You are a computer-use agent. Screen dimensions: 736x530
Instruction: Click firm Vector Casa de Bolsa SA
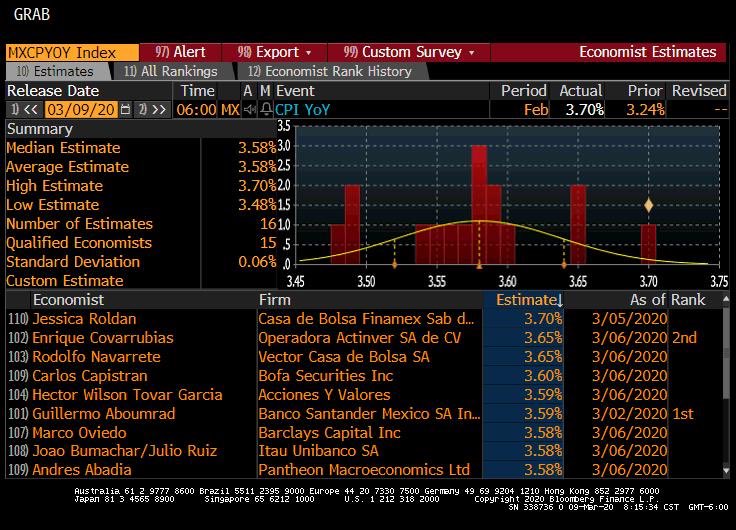[344, 357]
